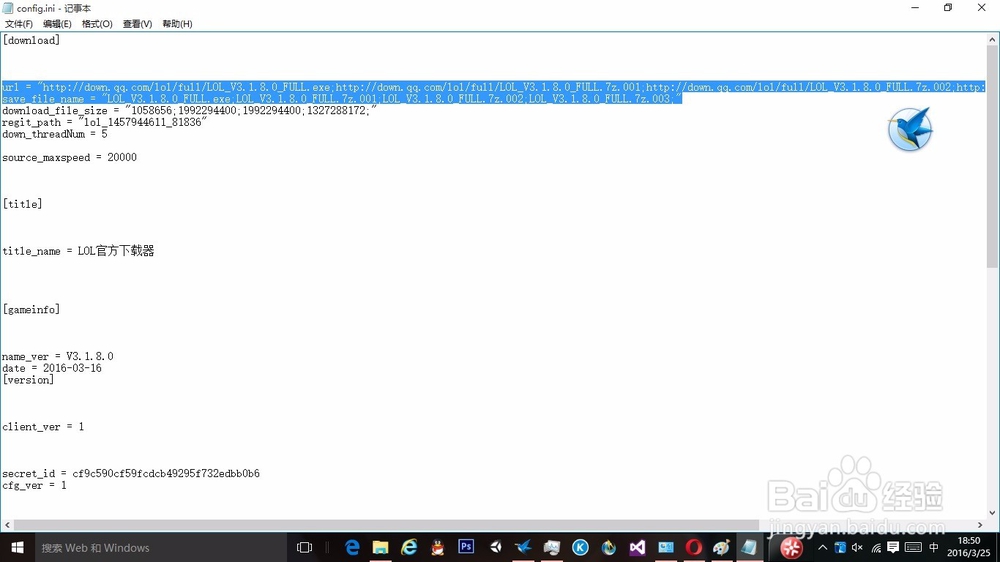Click the title_name = LOL官方下载器 line
Viewport: 1000px width, 562px height.
coord(78,251)
